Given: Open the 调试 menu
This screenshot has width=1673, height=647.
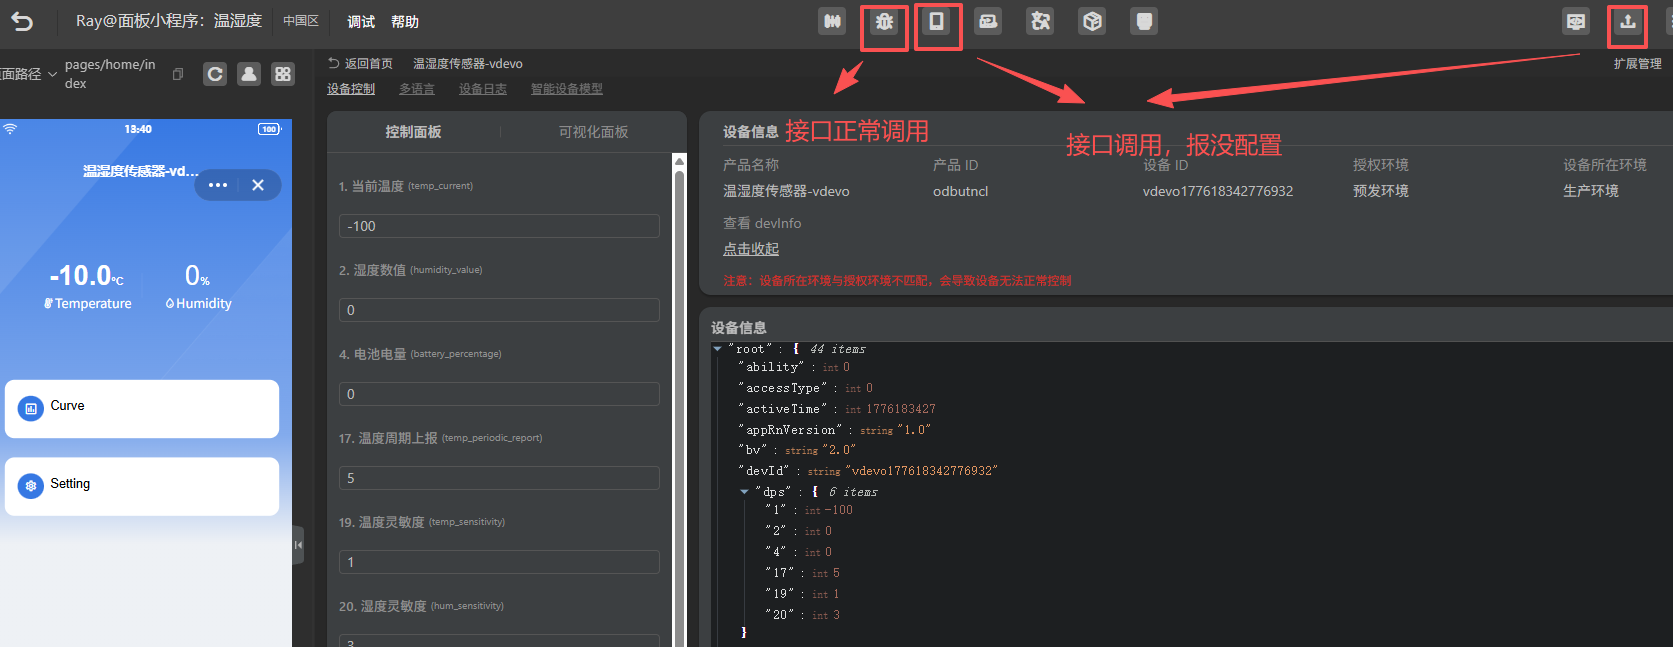Looking at the screenshot, I should pyautogui.click(x=361, y=22).
